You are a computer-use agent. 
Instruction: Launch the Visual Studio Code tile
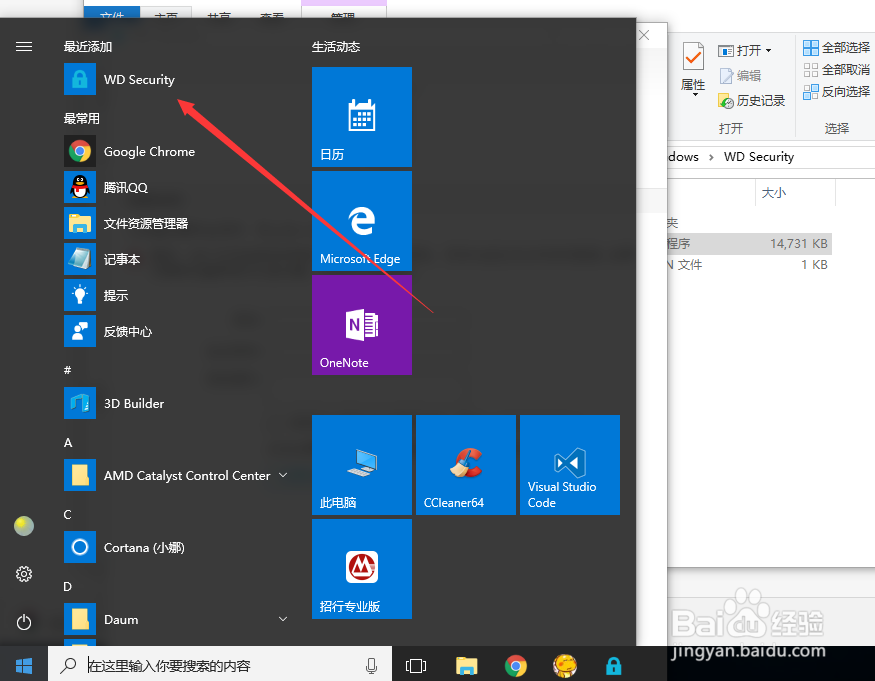[570, 464]
